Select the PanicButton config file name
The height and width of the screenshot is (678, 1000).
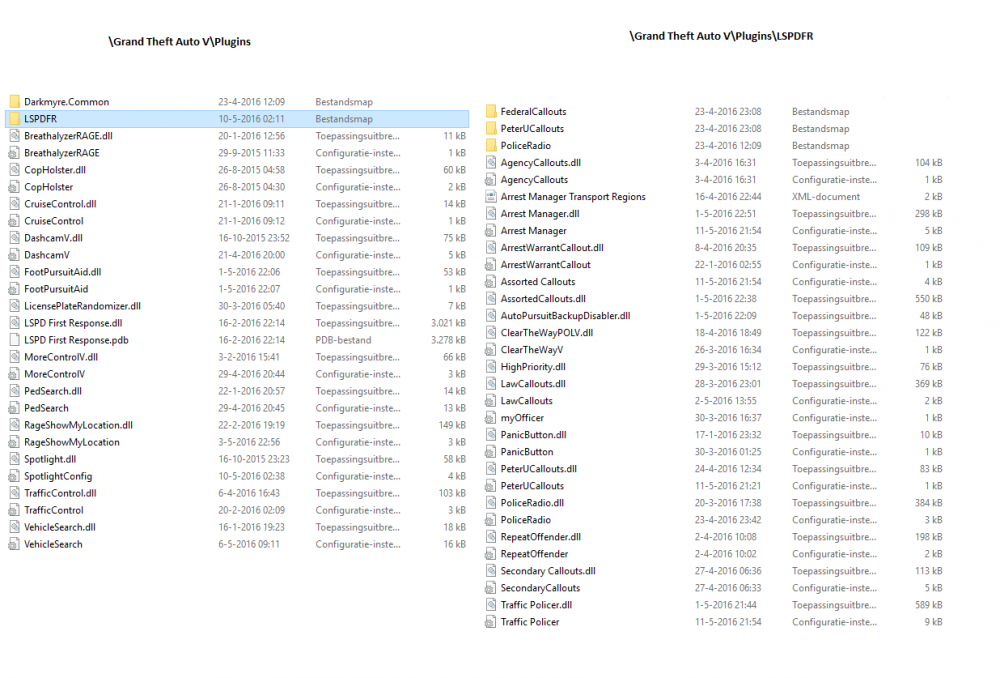point(527,452)
